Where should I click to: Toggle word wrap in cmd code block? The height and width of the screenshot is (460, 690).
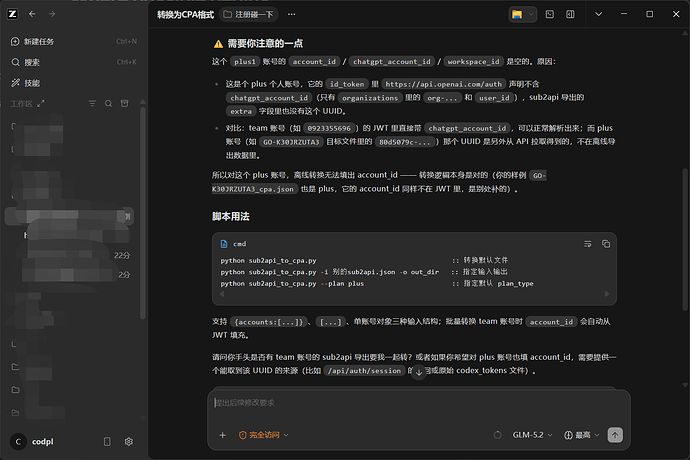pos(587,244)
